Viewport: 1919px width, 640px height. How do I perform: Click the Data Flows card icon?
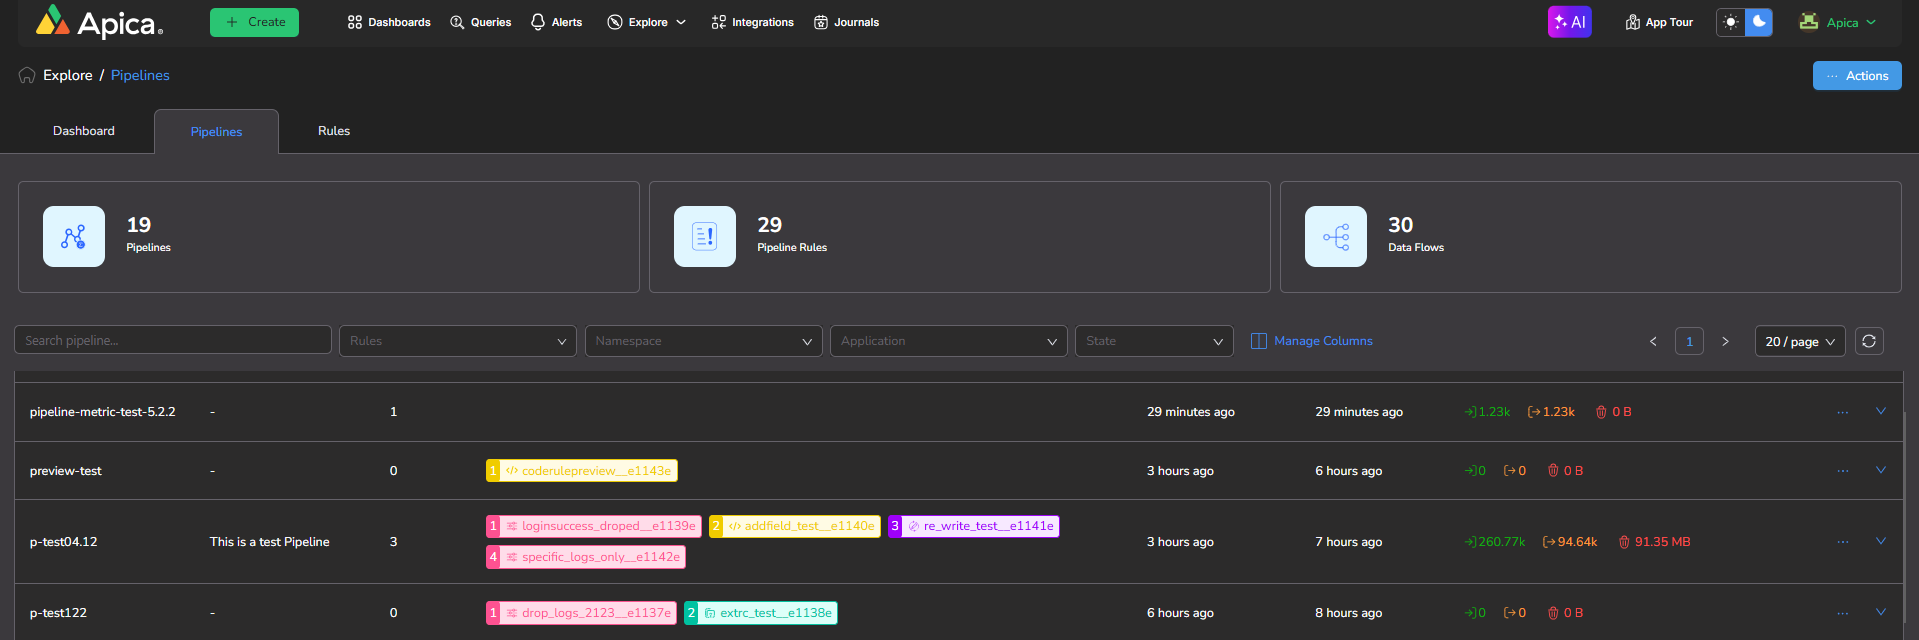click(x=1335, y=237)
